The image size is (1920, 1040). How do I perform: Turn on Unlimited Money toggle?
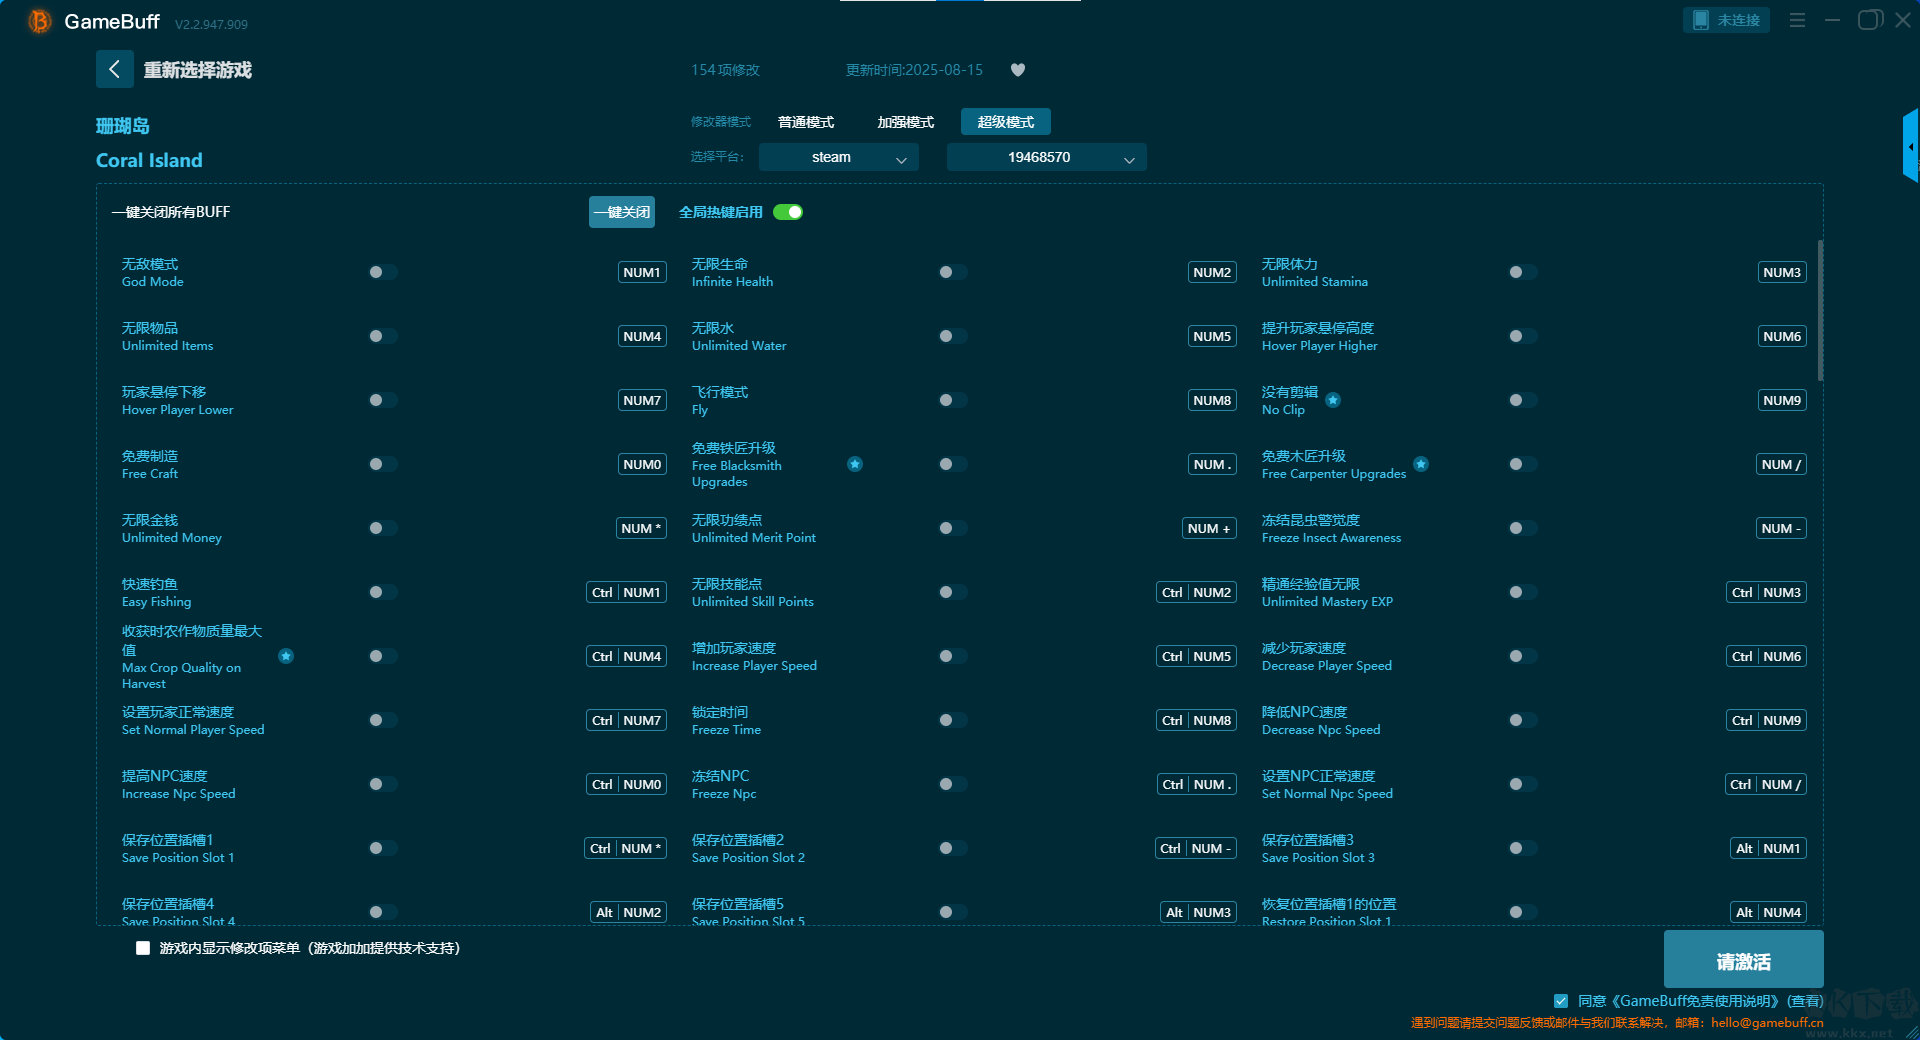pos(382,528)
